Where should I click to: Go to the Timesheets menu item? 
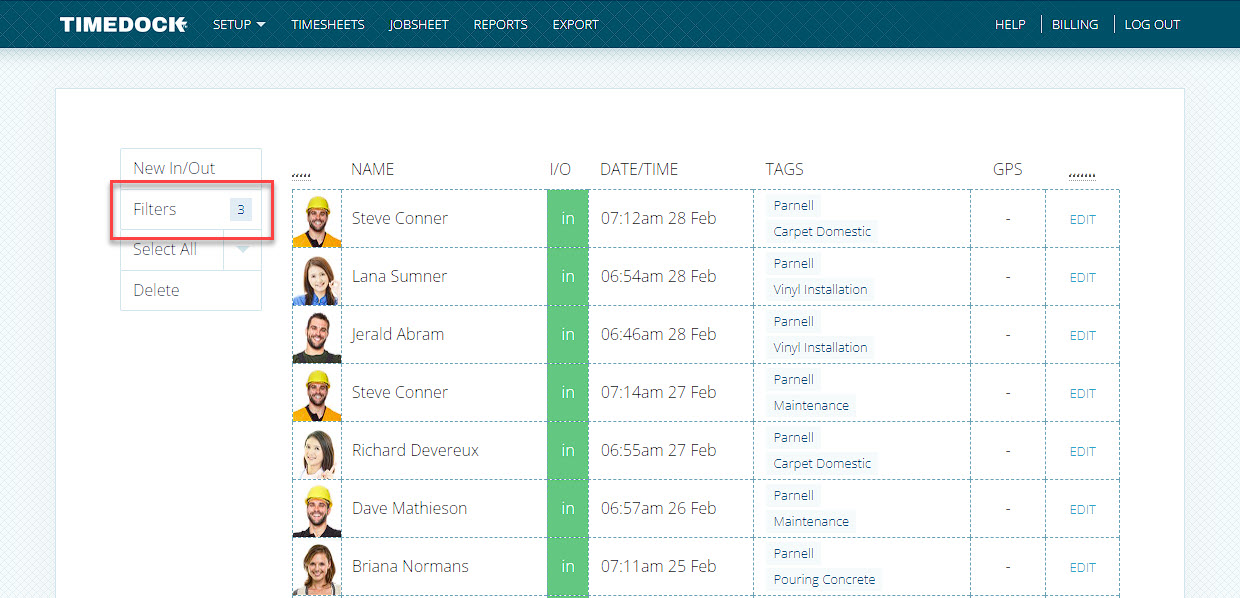point(327,24)
